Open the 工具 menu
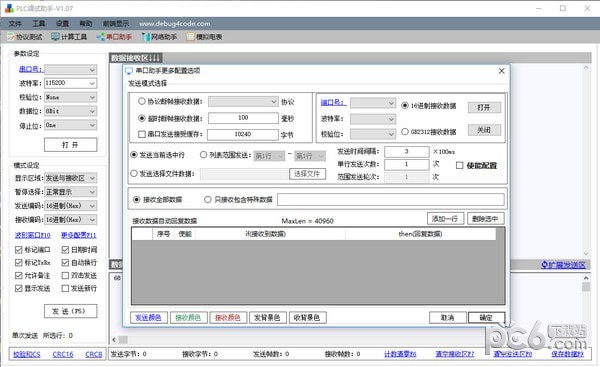The width and height of the screenshot is (600, 367). click(38, 24)
